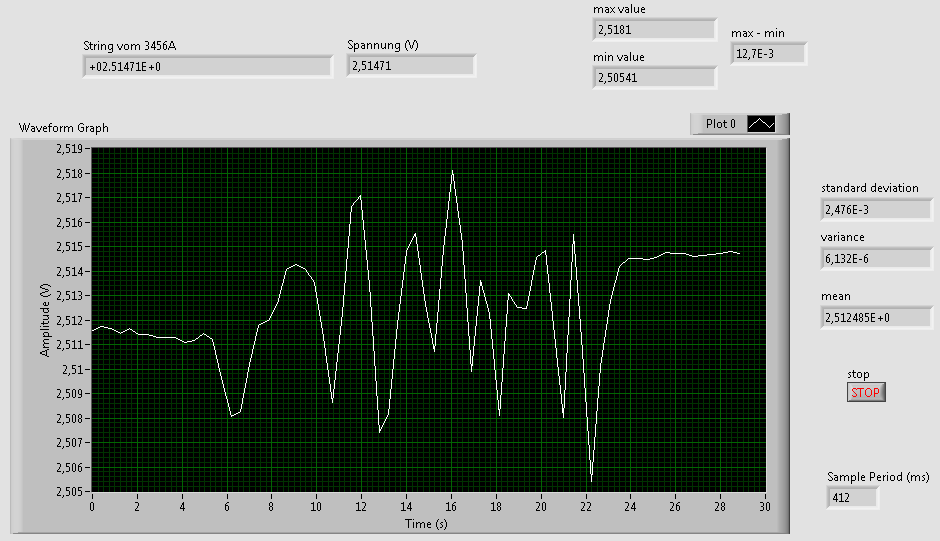Click the stop caption above STOP button

[858, 374]
